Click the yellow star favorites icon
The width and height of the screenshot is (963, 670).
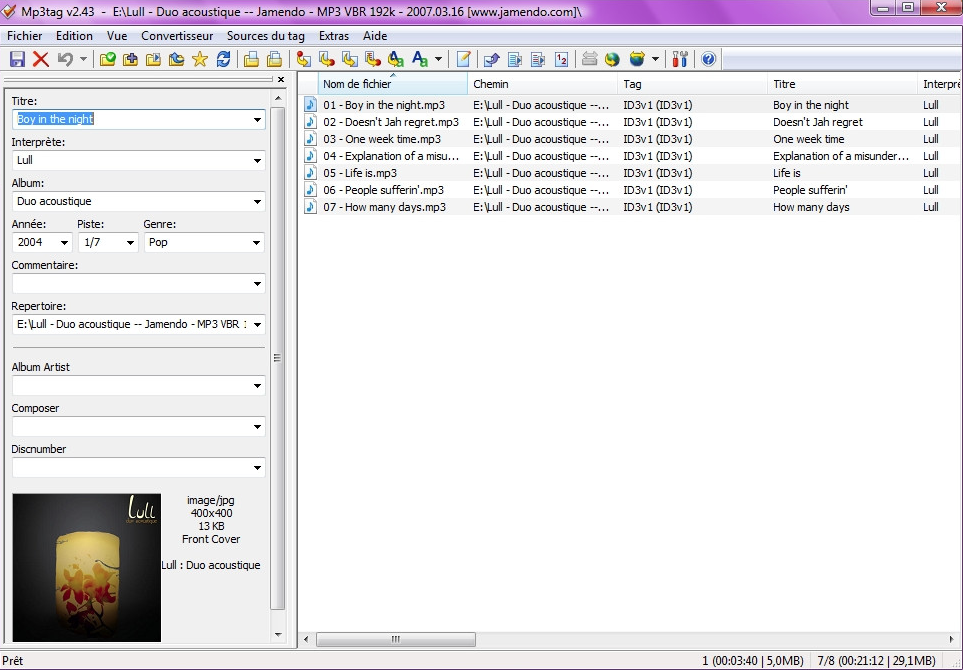pos(199,60)
